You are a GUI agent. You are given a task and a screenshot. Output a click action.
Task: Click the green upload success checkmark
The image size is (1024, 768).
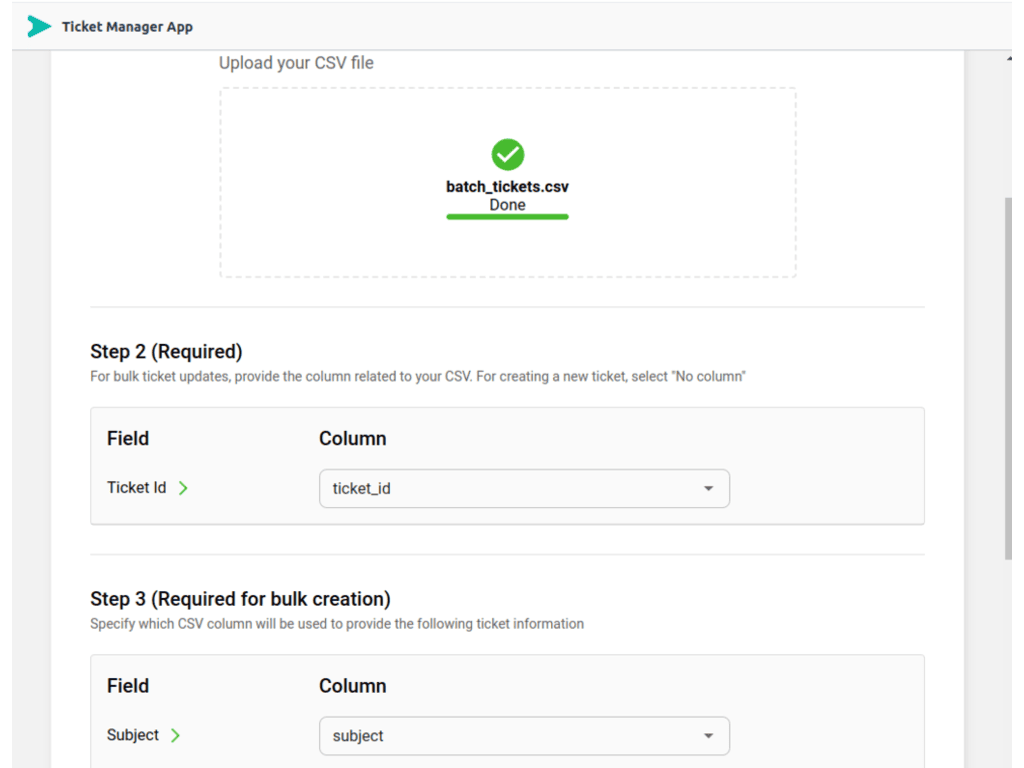tap(508, 154)
